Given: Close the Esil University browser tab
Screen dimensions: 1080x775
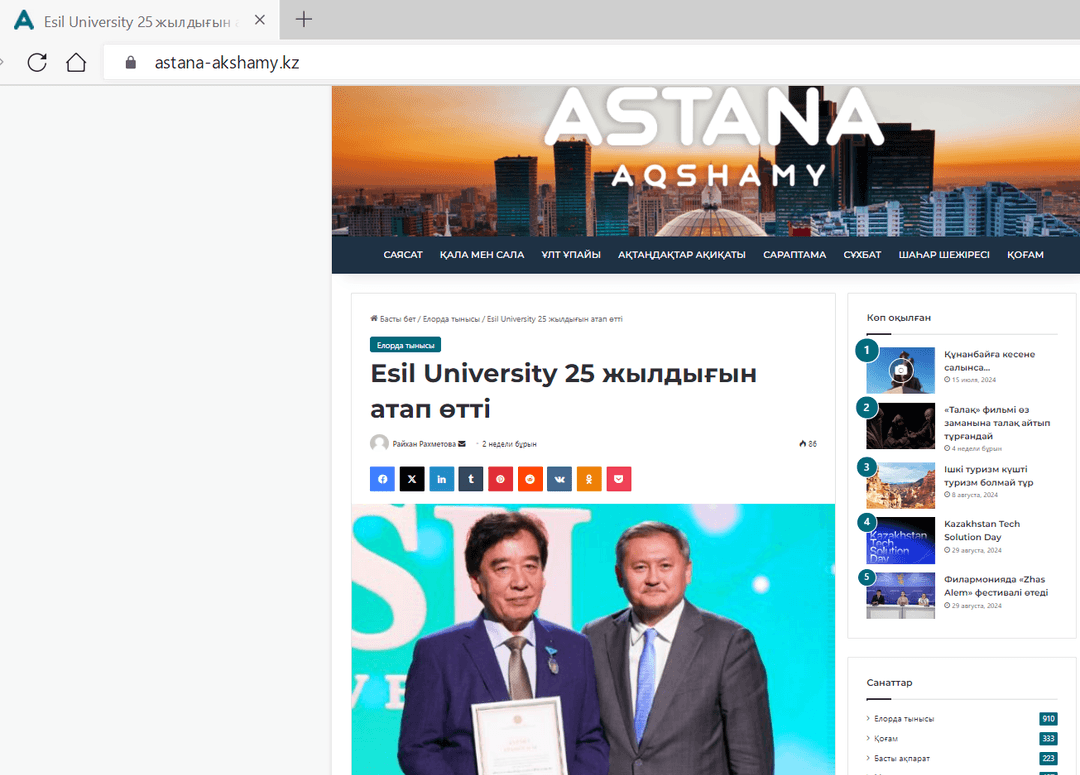Looking at the screenshot, I should pyautogui.click(x=260, y=20).
